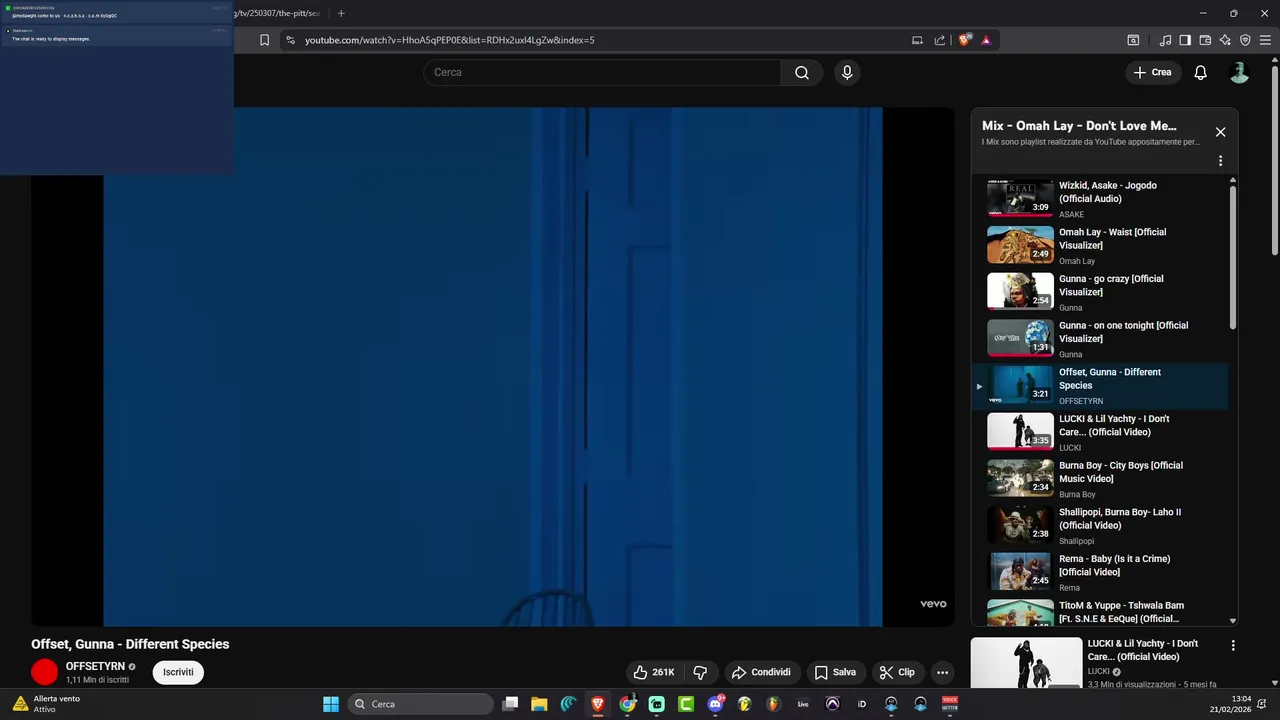Click the Windows taskbar Cerca search box

coord(421,704)
